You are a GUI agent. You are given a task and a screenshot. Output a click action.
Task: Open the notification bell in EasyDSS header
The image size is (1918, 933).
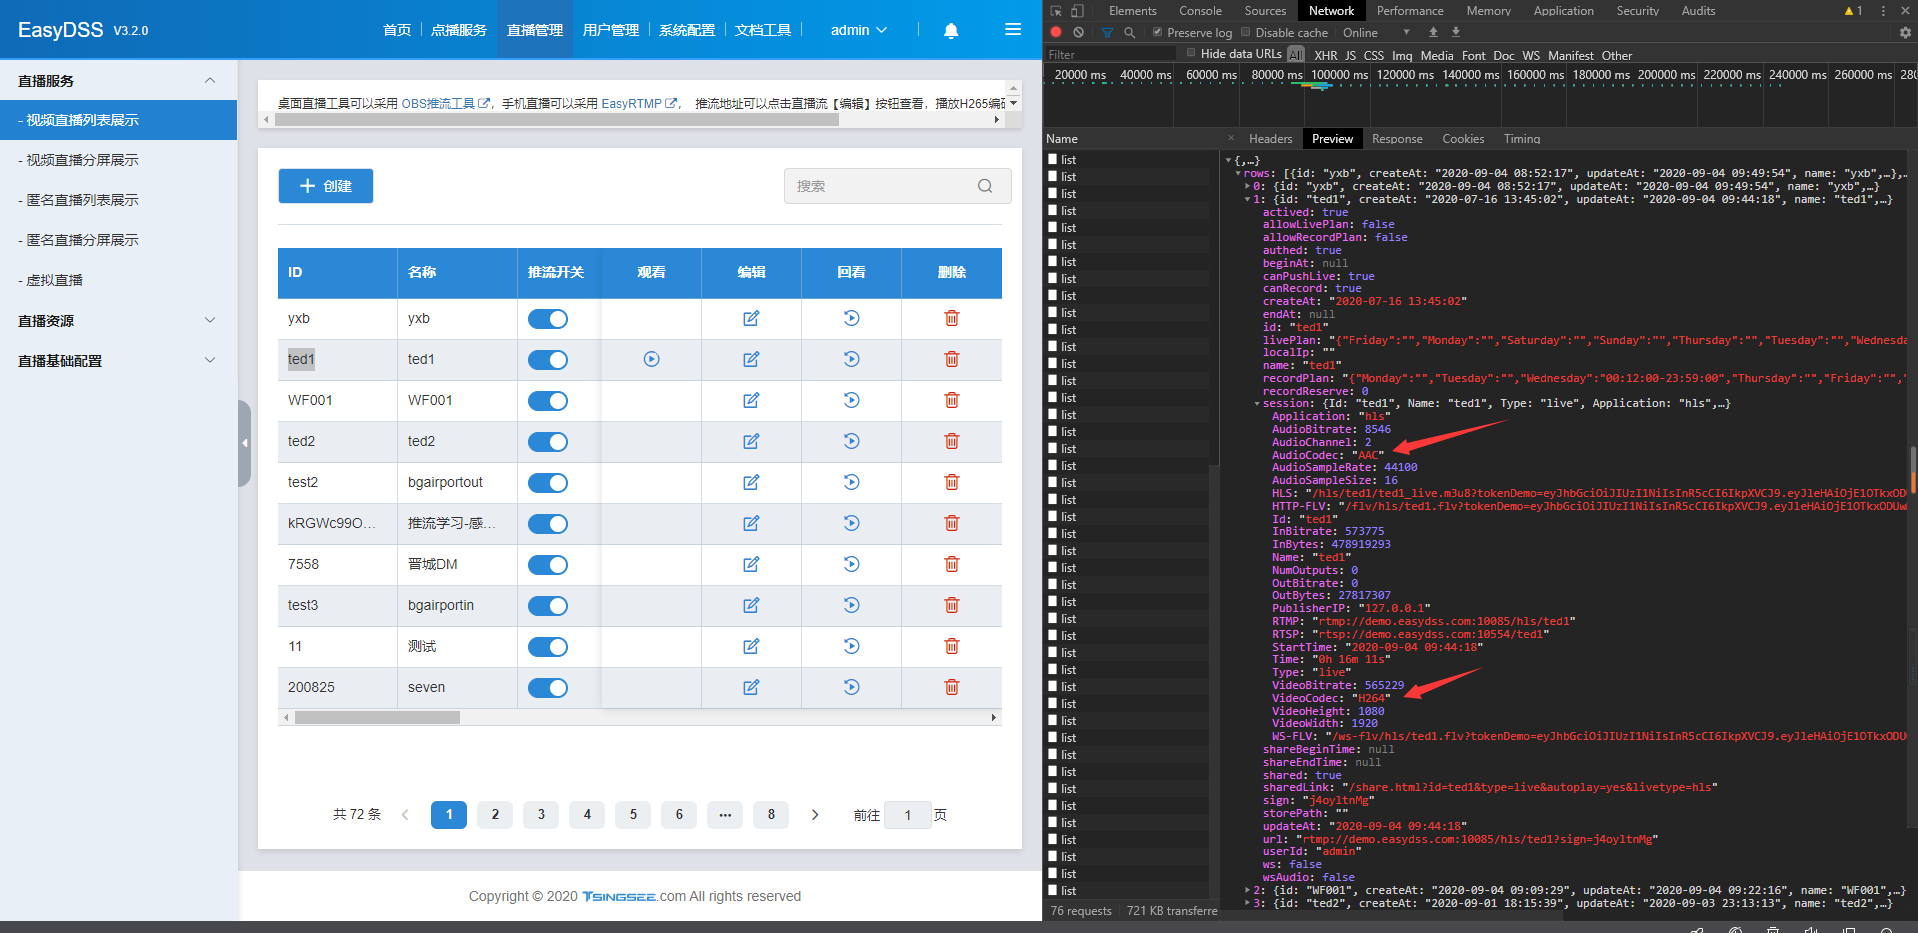(x=951, y=30)
